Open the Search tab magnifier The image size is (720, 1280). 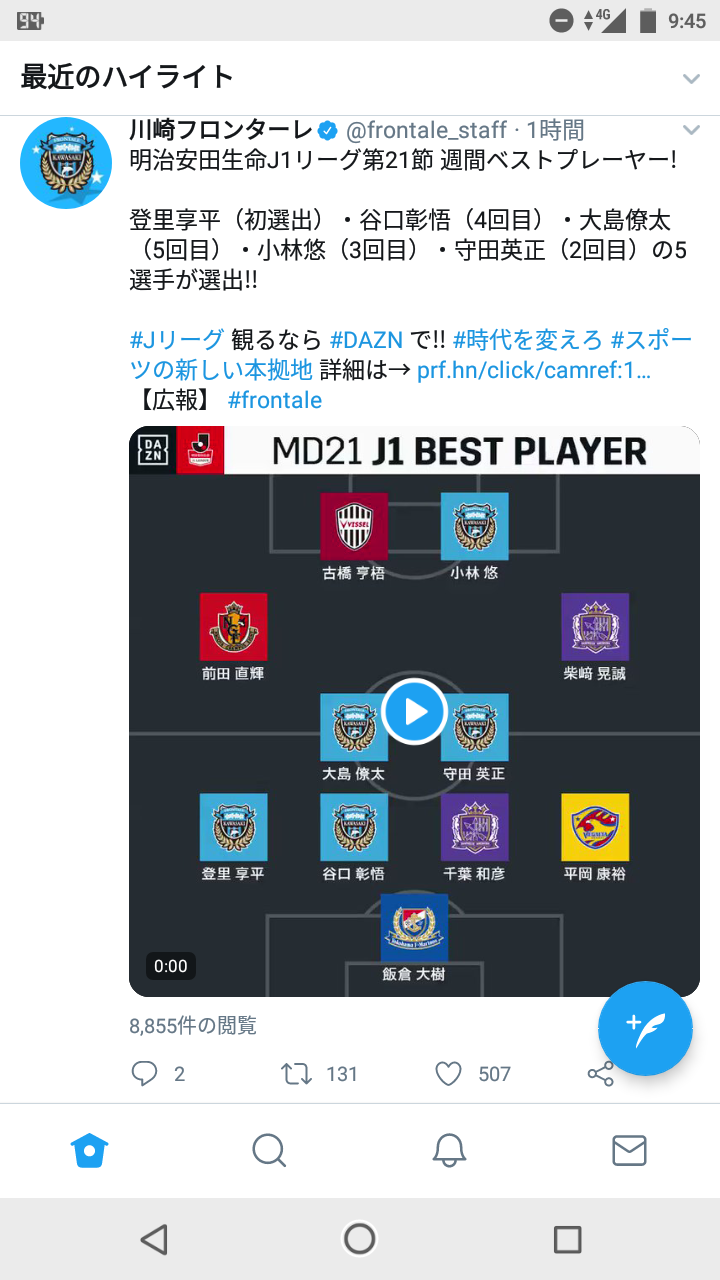click(269, 1151)
